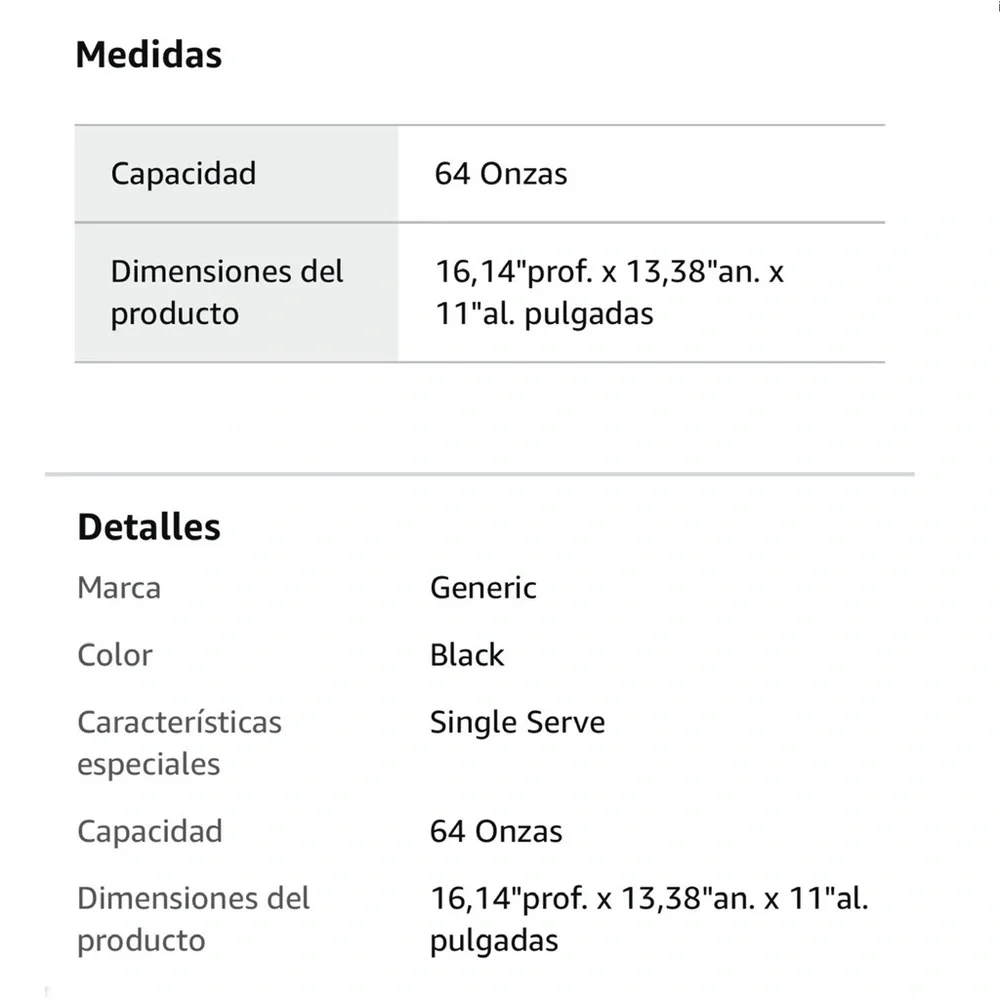Select the 64 Onzas value in Medidas table

point(501,173)
